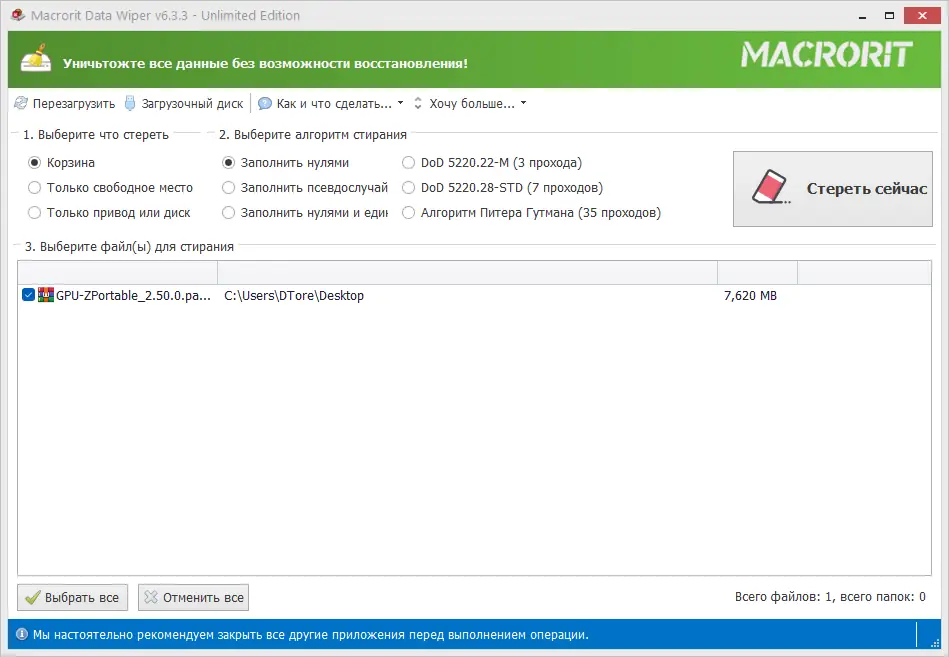Click the Macrorit app icon in the title bar

[x=18, y=15]
